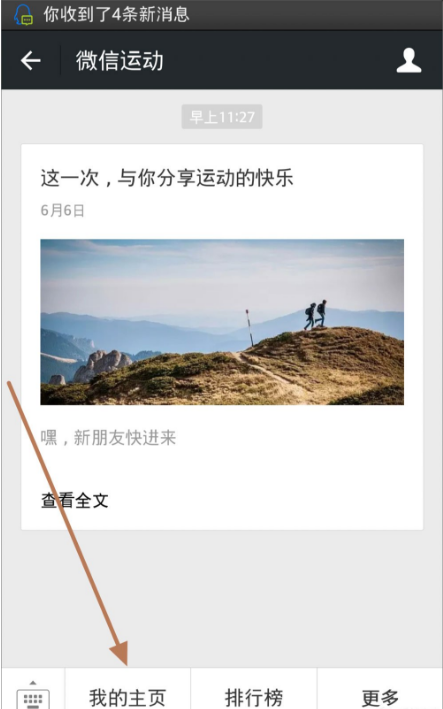The height and width of the screenshot is (709, 443).
Task: Tap the message notification icon in status bar
Action: [23, 14]
